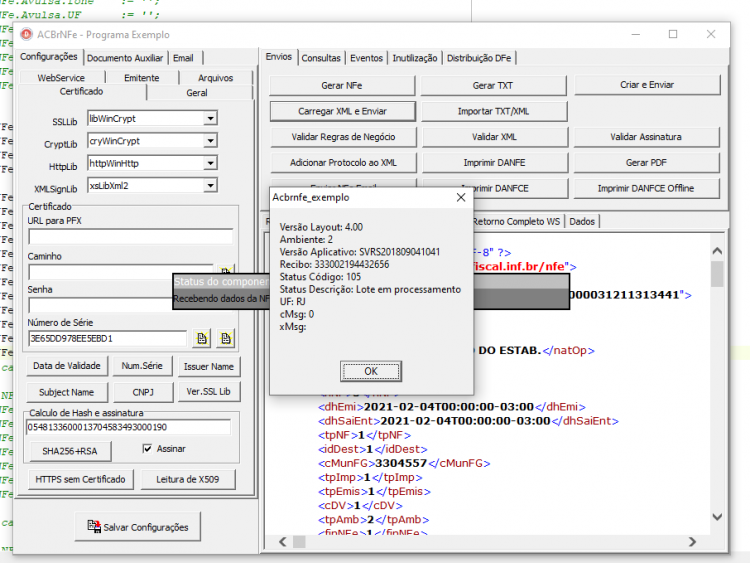Switch to the Configurações tab

coord(49,56)
